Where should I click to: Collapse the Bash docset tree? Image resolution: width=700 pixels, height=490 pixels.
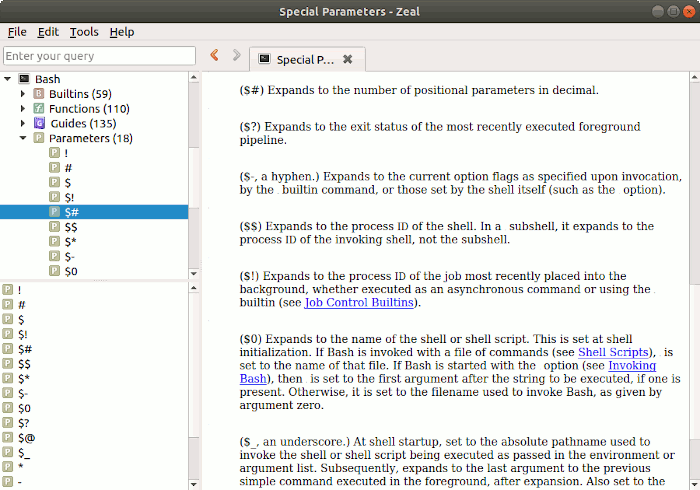8,79
